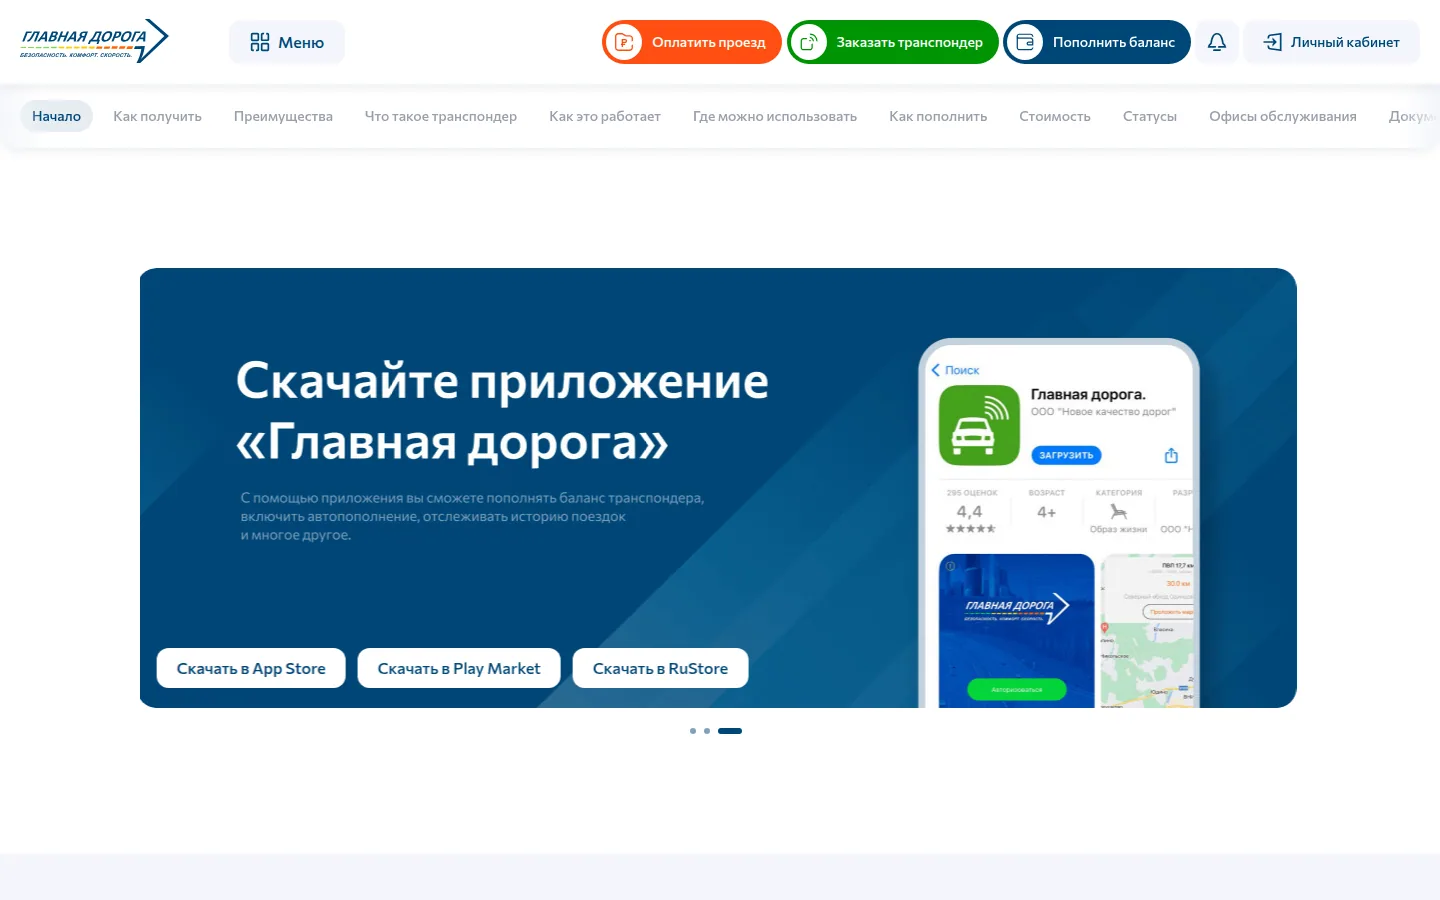Screen dimensions: 1440x900
Task: Click the active third slide indicator
Action: click(x=730, y=731)
